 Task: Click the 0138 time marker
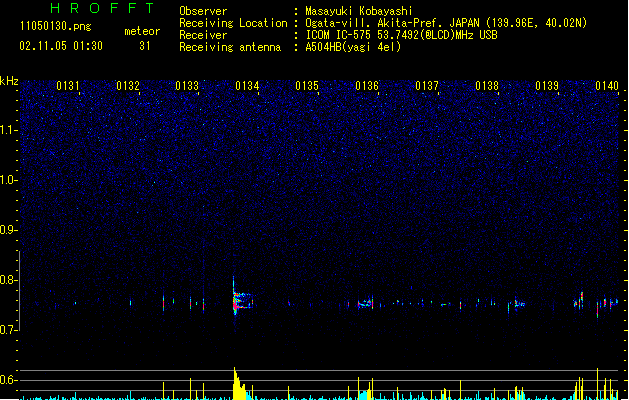[487, 86]
